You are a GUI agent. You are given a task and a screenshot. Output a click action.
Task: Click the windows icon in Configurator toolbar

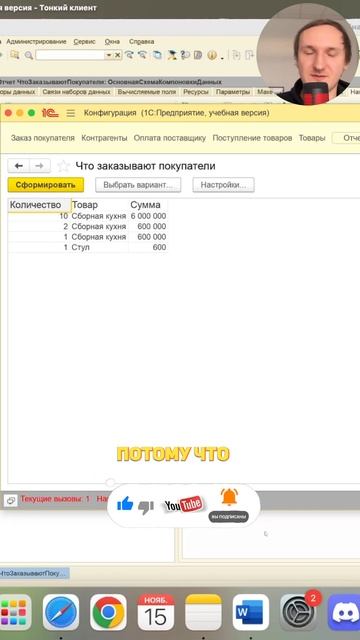click(x=157, y=55)
